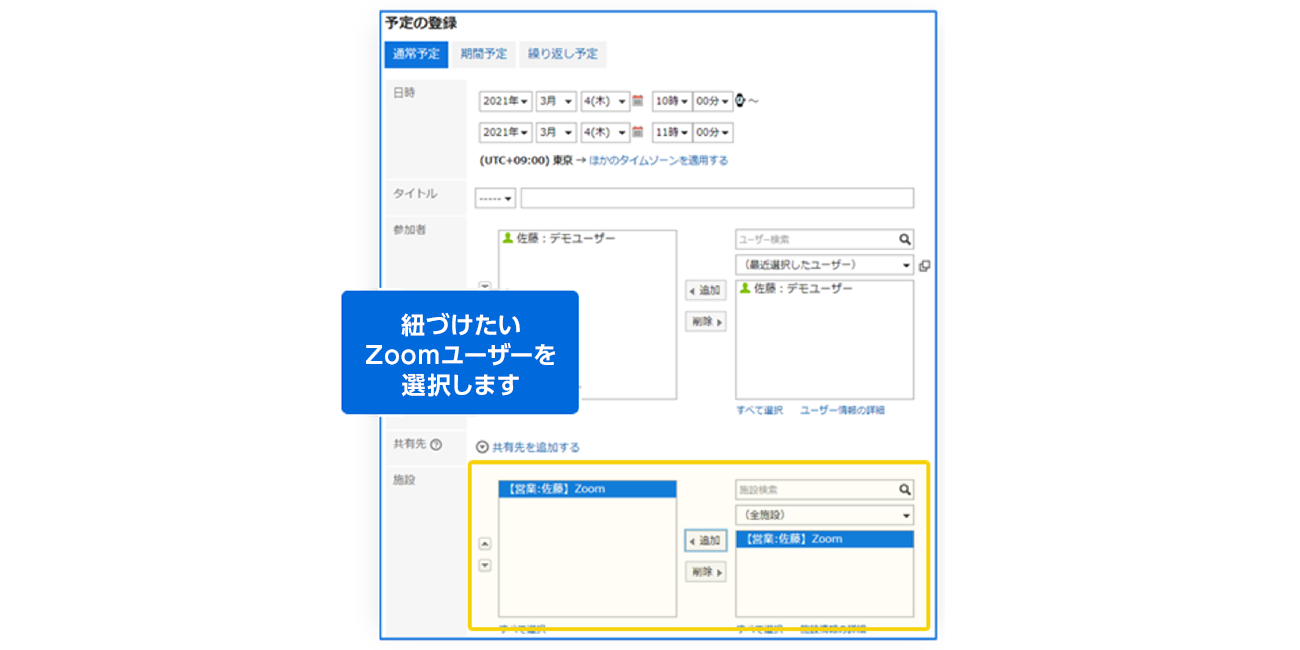Click the clock icon beside start time
Image resolution: width=1300 pixels, height=650 pixels.
click(741, 101)
